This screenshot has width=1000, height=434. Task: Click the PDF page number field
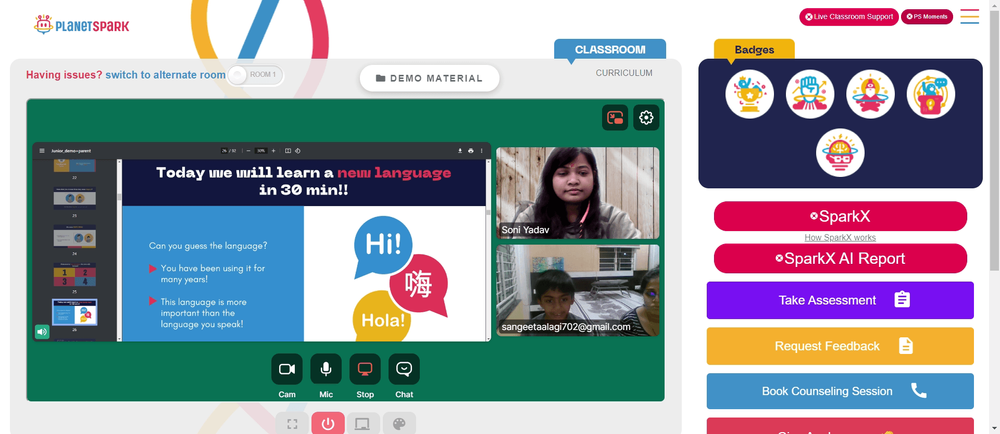coord(224,150)
